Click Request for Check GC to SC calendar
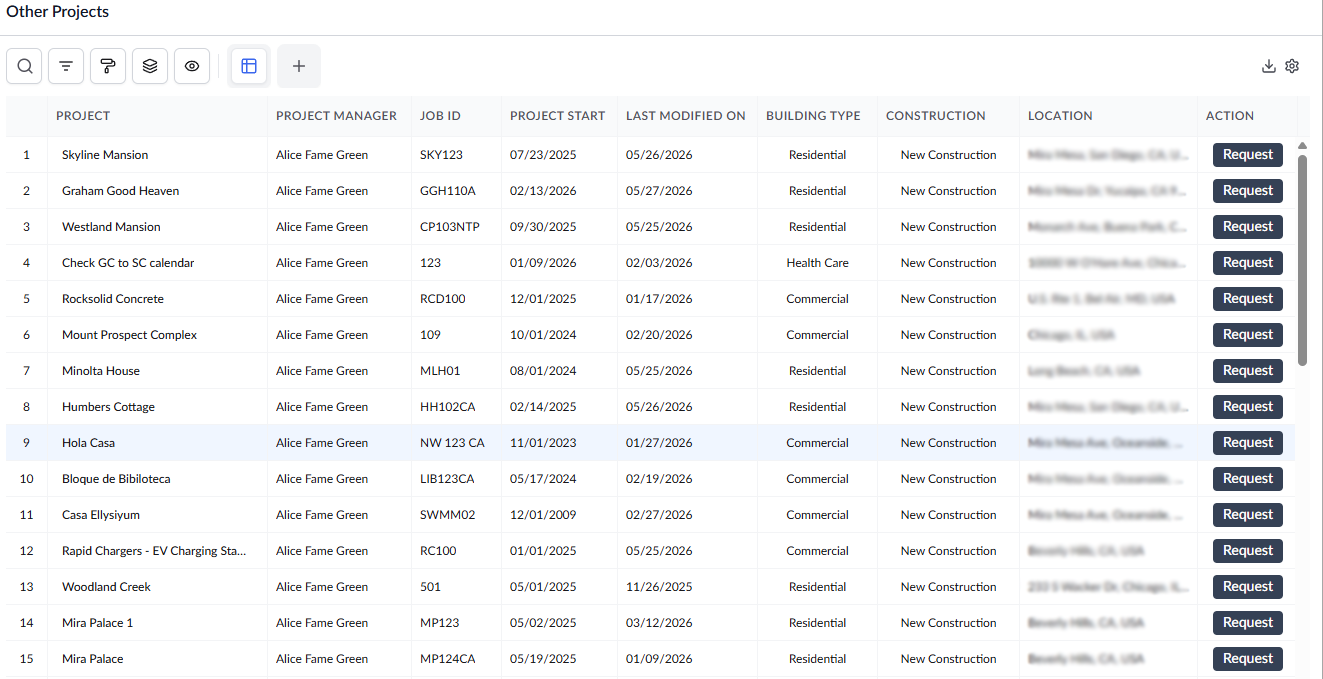Screen dimensions: 1323x679 click(1248, 263)
